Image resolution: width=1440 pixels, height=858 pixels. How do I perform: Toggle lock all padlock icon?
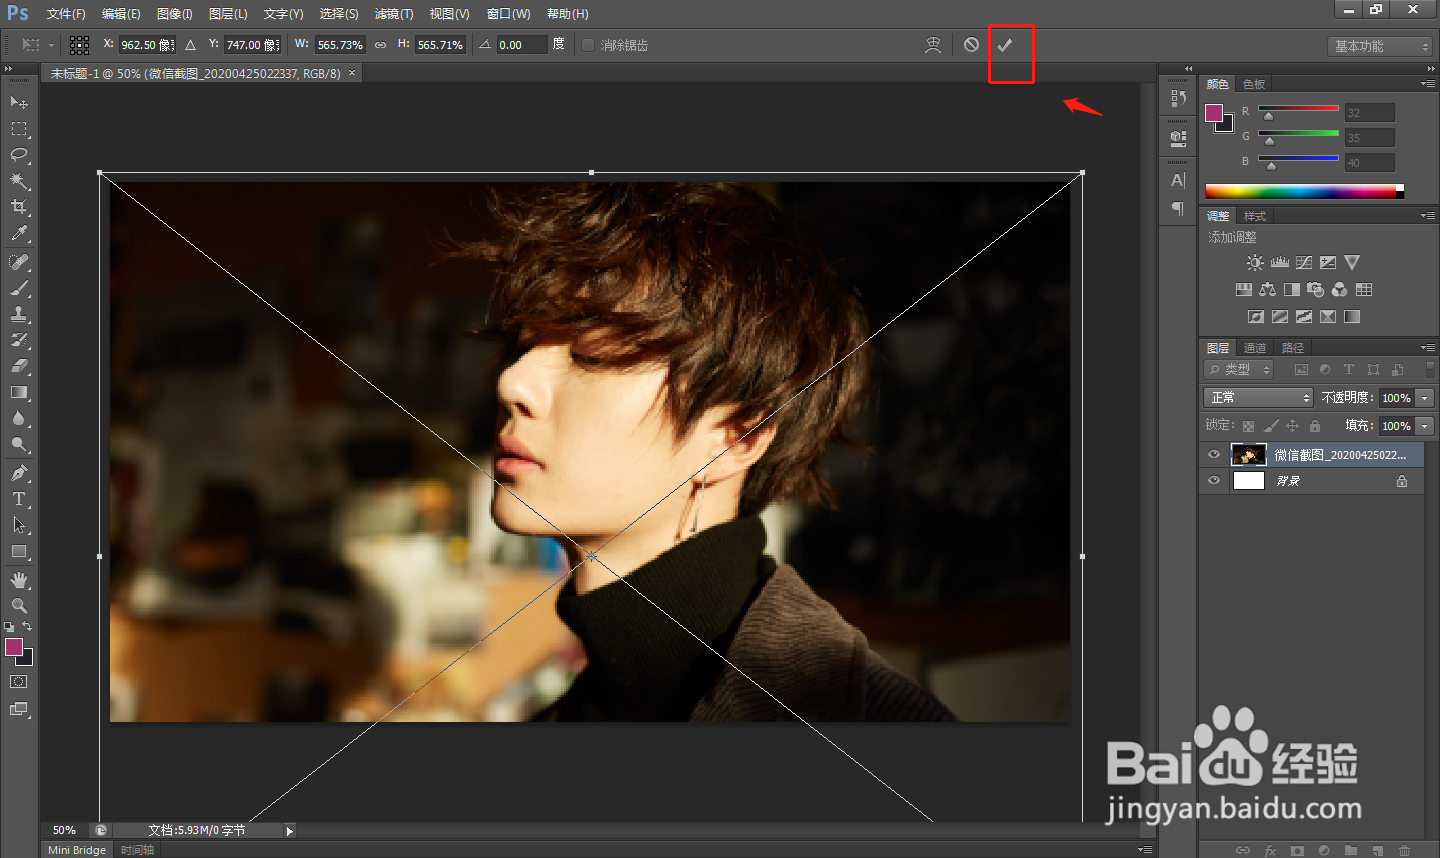click(x=1315, y=426)
